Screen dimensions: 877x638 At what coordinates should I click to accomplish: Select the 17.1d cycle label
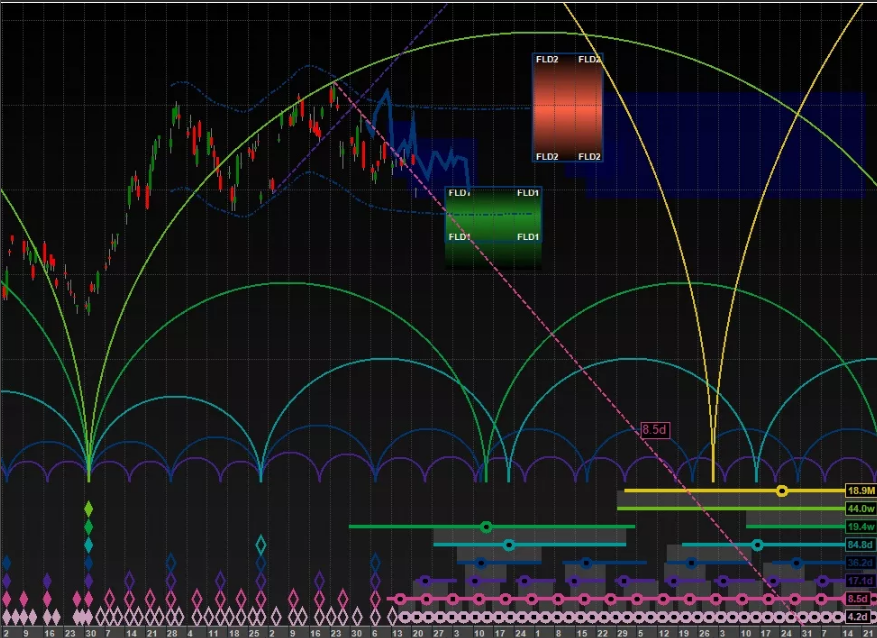click(x=861, y=581)
